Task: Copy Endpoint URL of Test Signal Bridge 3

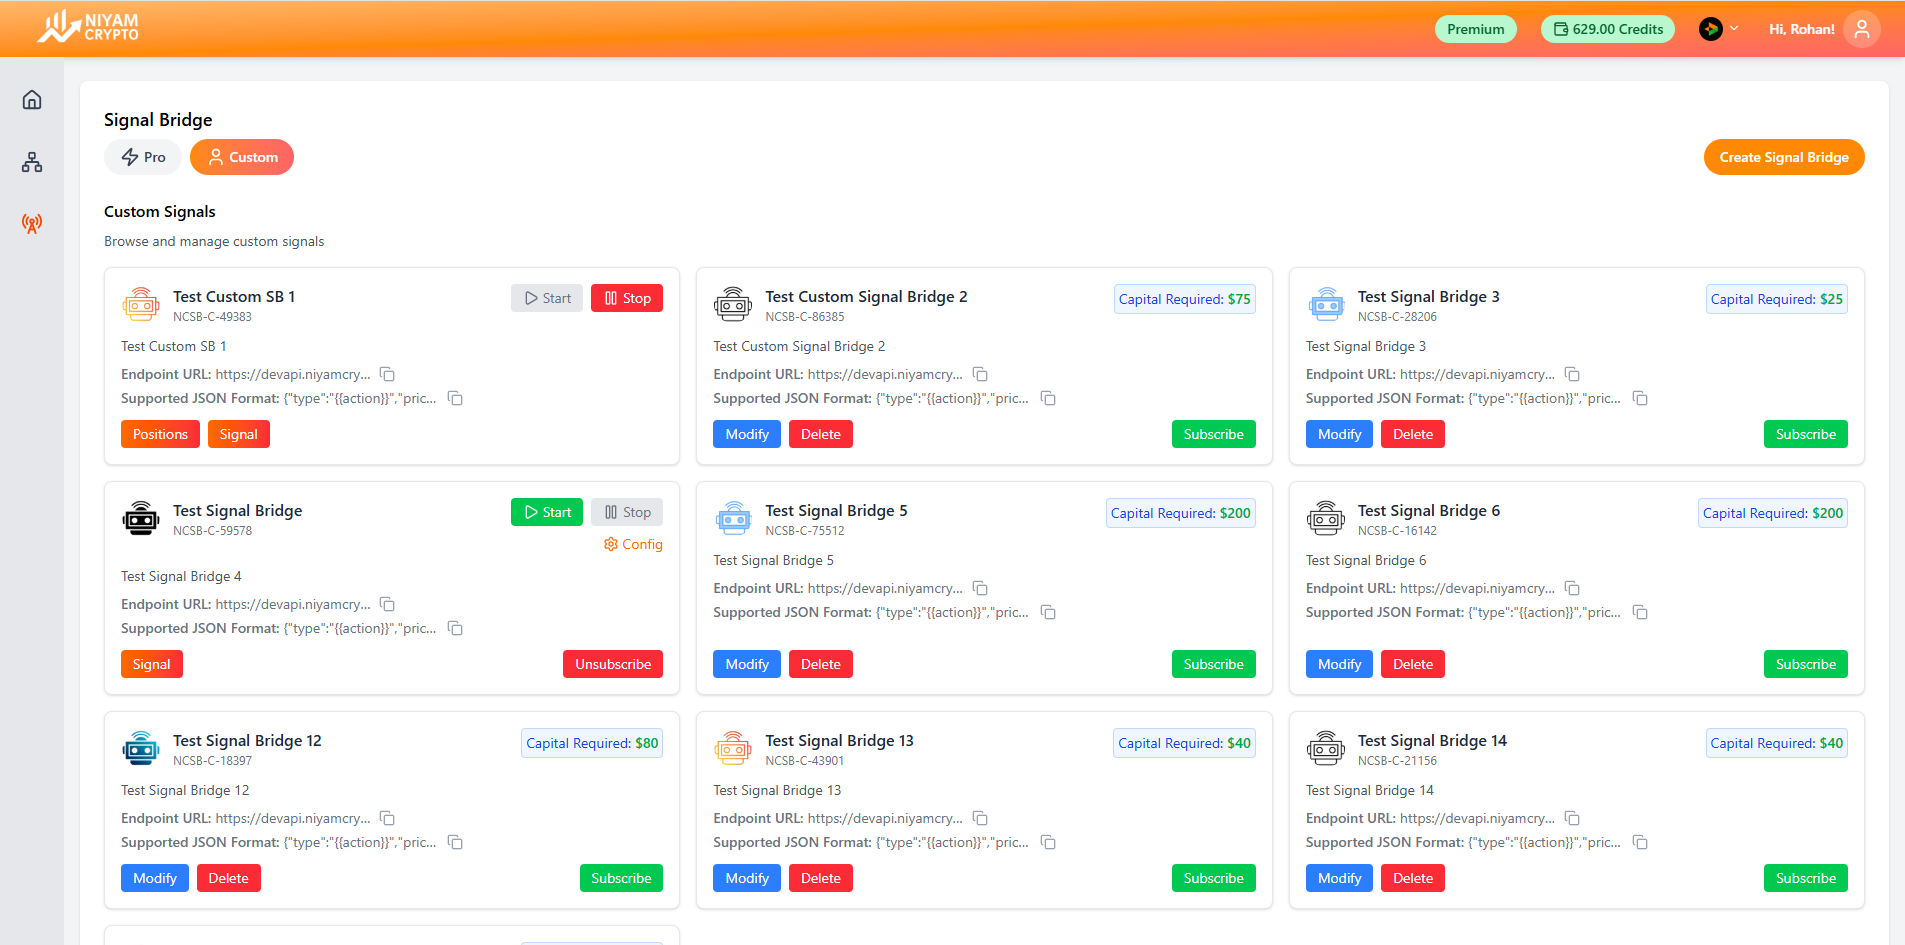Action: (x=1572, y=374)
